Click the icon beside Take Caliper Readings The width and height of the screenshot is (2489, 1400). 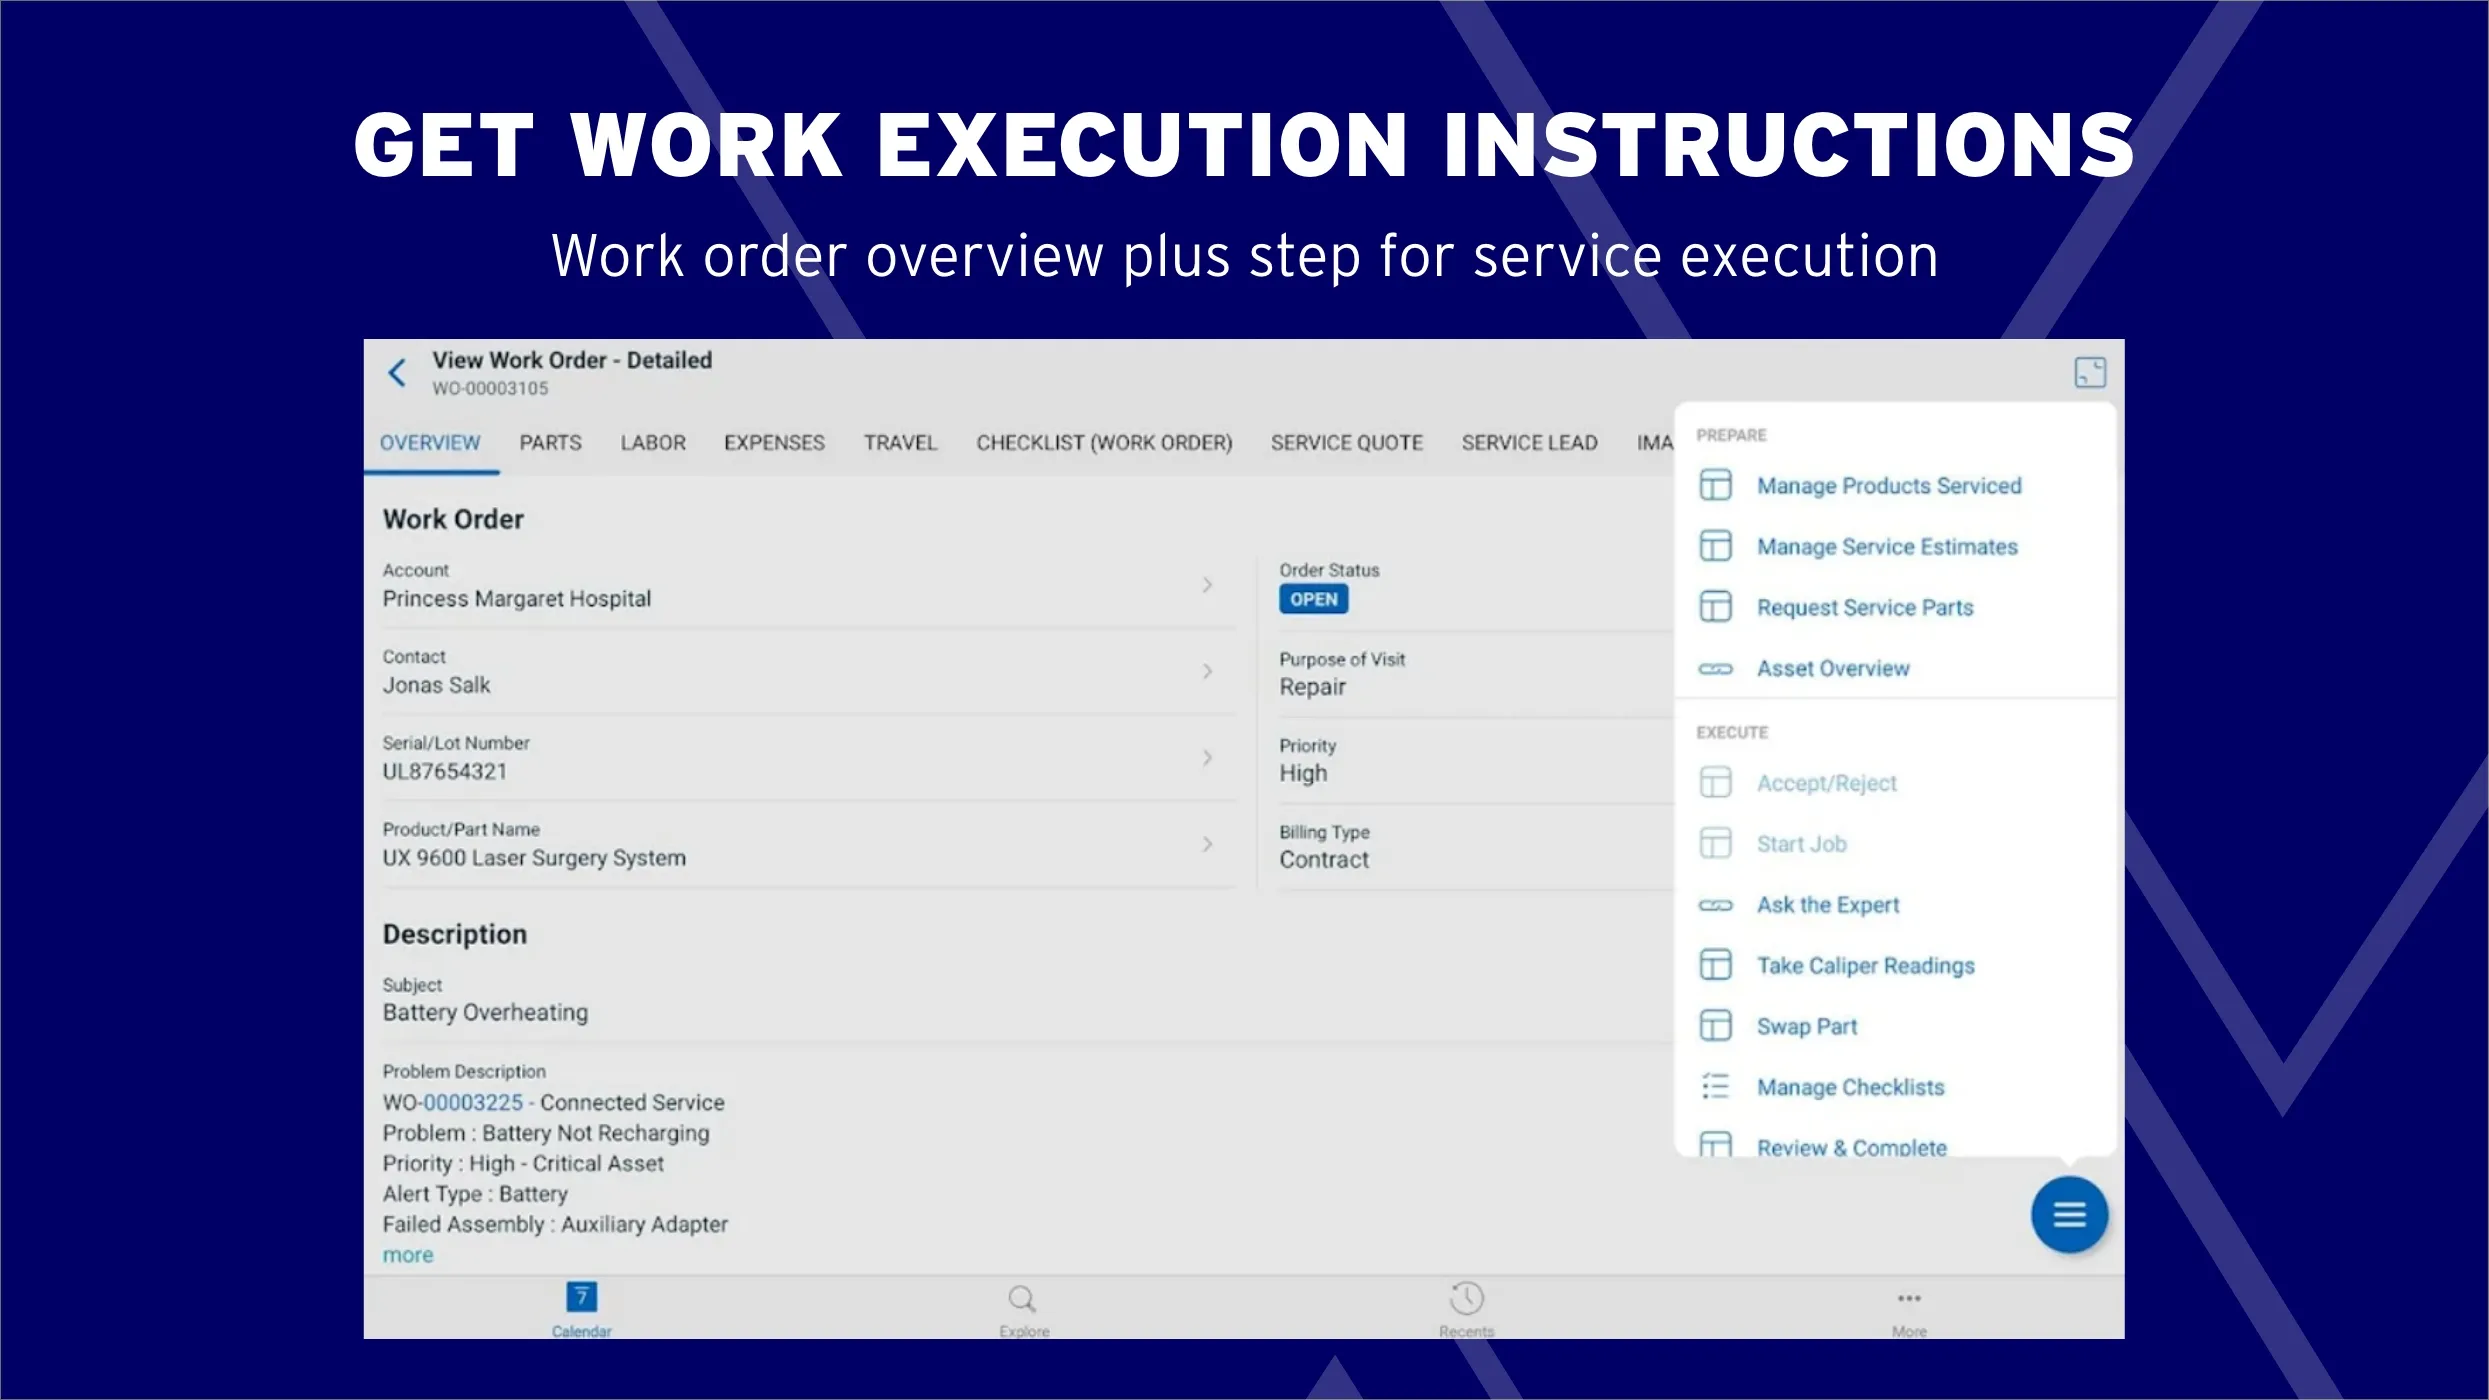pos(1716,965)
